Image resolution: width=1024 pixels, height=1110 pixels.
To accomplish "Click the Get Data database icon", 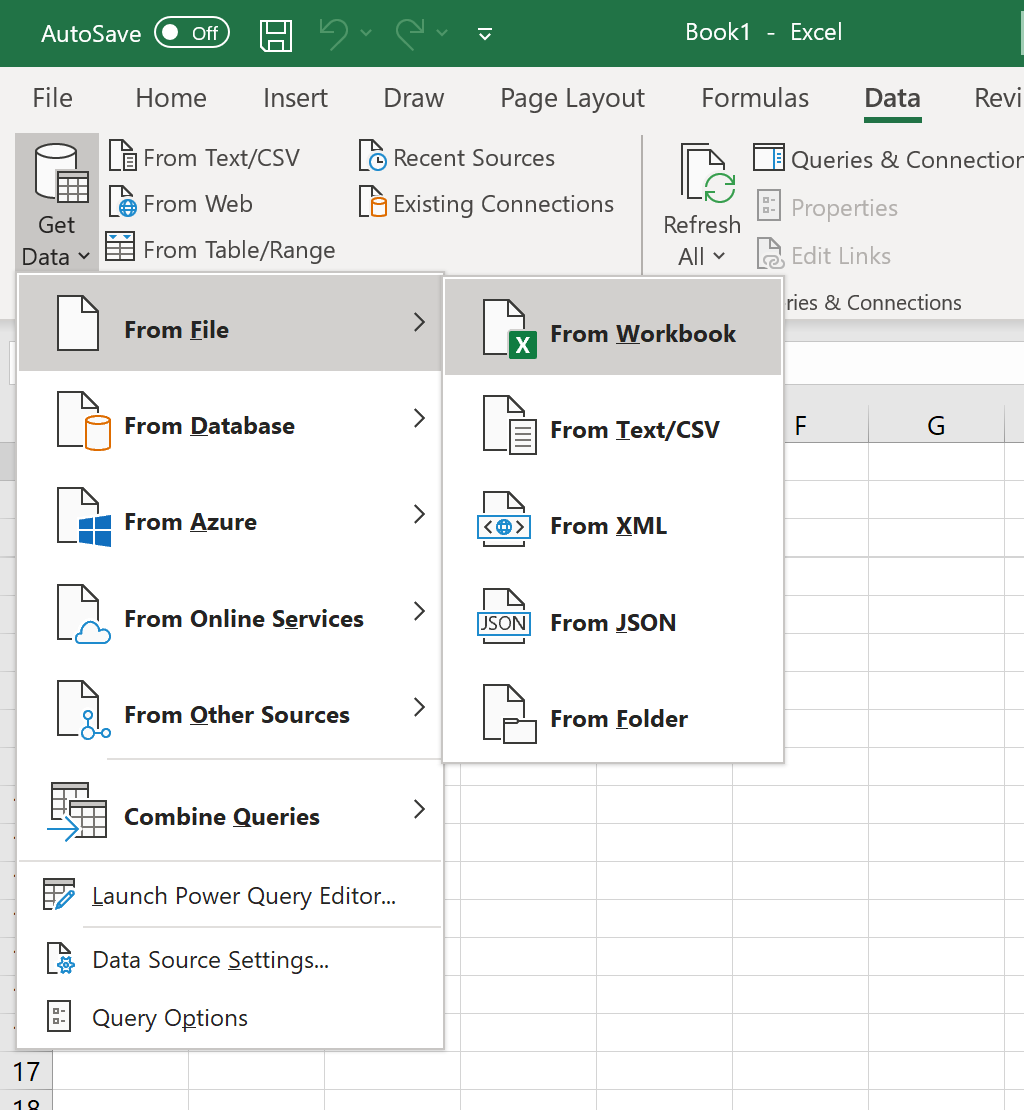I will (x=61, y=173).
